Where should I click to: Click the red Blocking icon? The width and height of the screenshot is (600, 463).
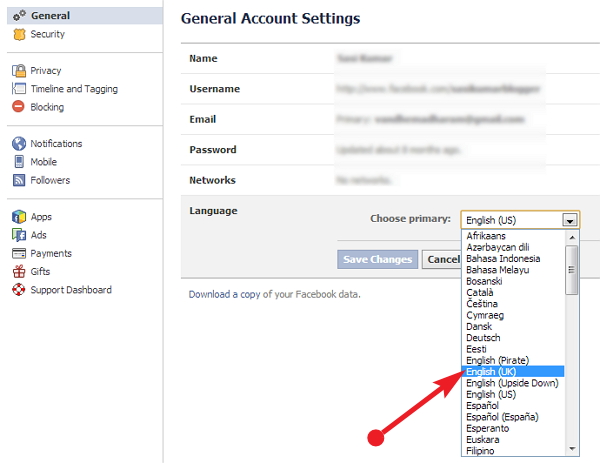(18, 106)
